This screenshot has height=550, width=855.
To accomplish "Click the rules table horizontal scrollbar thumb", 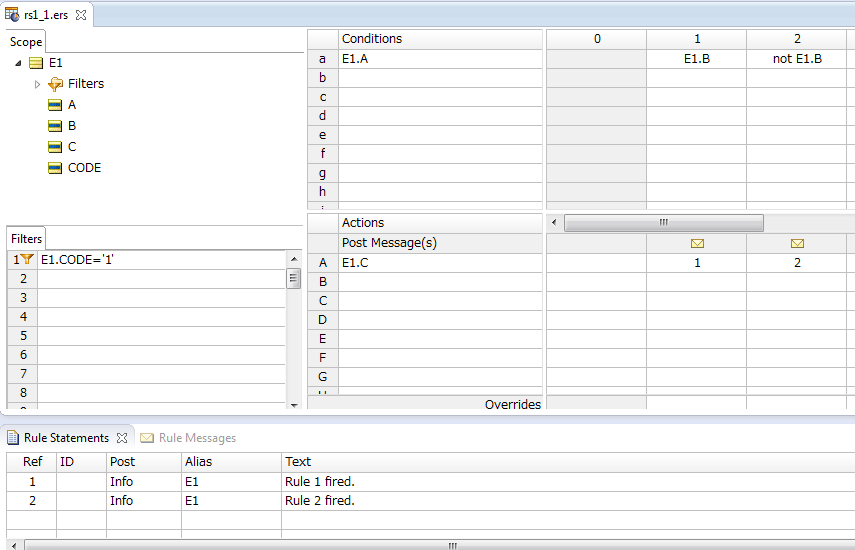I will (664, 222).
